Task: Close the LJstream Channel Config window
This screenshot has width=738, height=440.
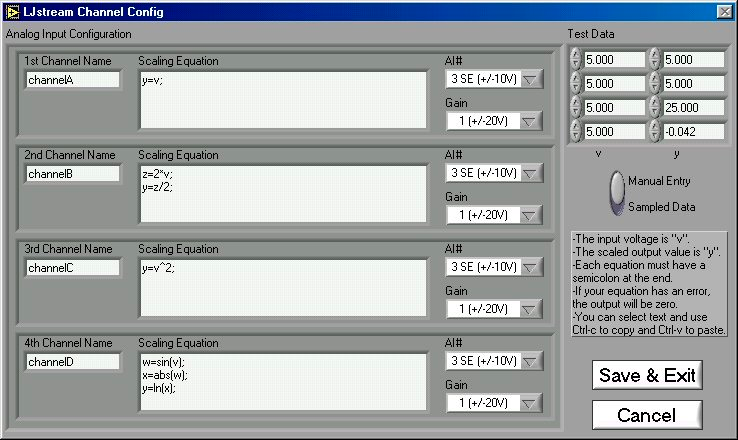Action: 724,11
